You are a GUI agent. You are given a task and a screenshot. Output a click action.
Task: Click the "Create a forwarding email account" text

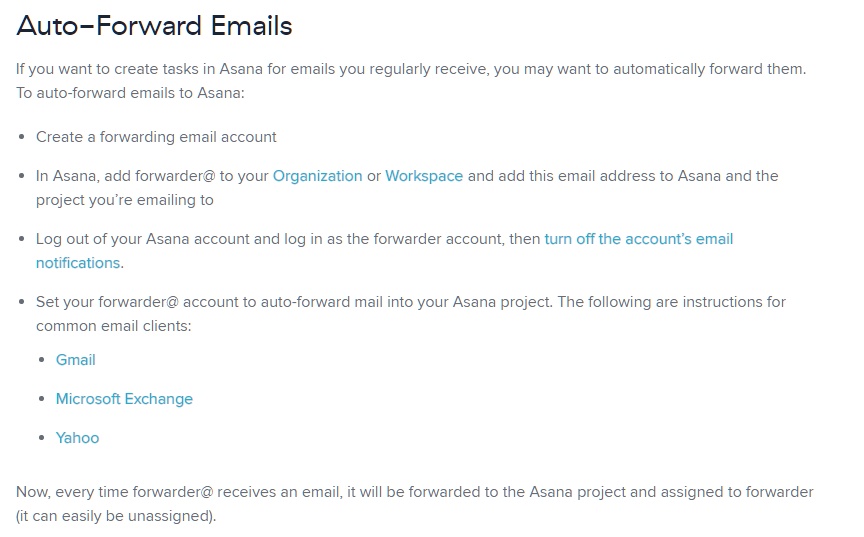click(156, 137)
